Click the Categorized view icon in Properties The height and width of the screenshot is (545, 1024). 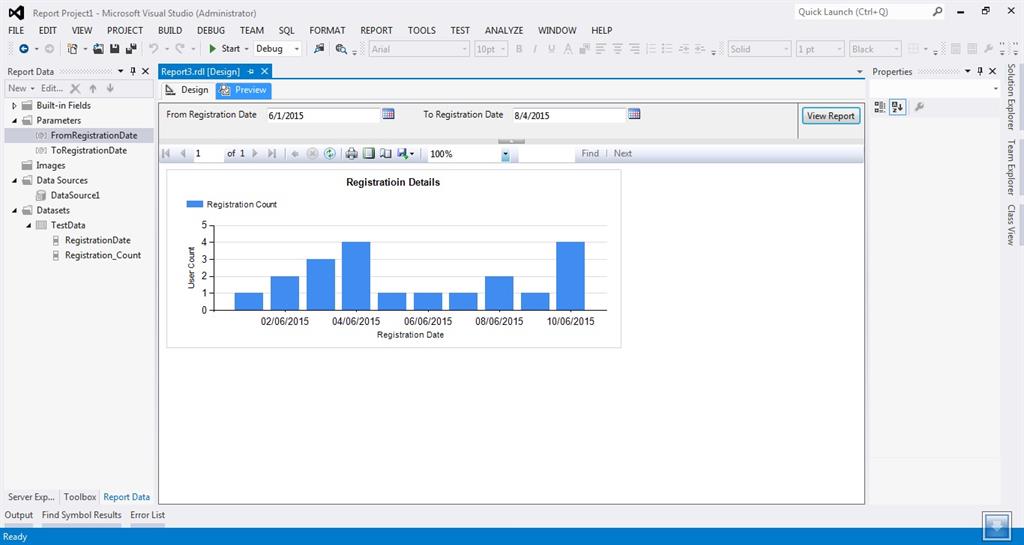coord(880,107)
